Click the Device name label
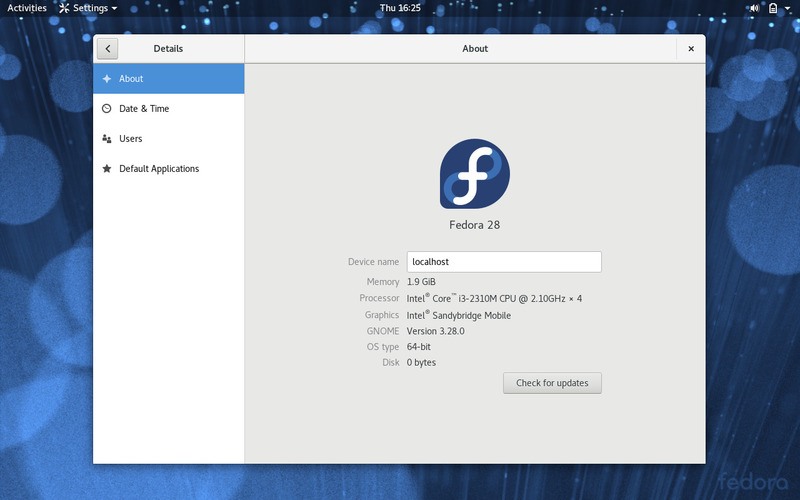The image size is (800, 500). pyautogui.click(x=373, y=262)
